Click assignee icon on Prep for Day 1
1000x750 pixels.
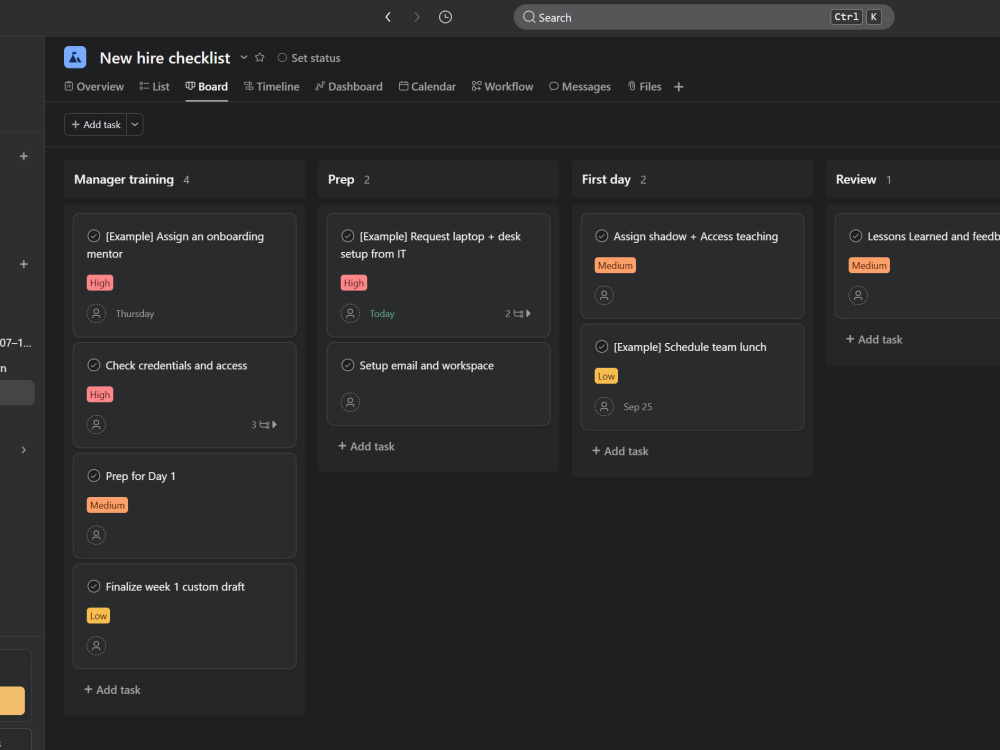(96, 535)
